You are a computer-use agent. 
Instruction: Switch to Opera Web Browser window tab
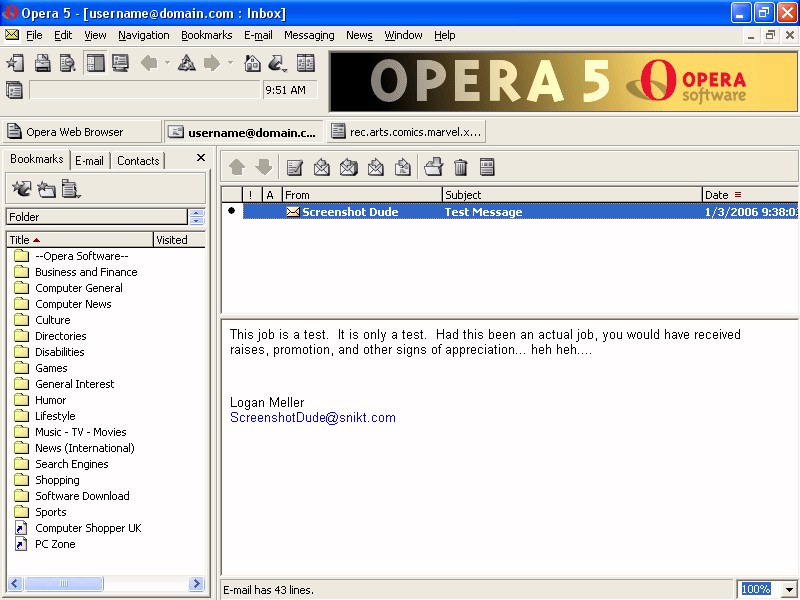tap(82, 132)
